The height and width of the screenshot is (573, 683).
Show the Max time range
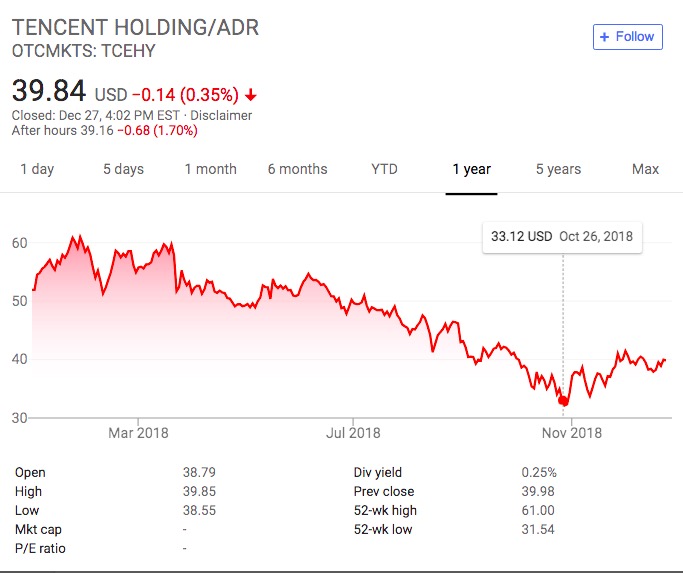[x=645, y=169]
